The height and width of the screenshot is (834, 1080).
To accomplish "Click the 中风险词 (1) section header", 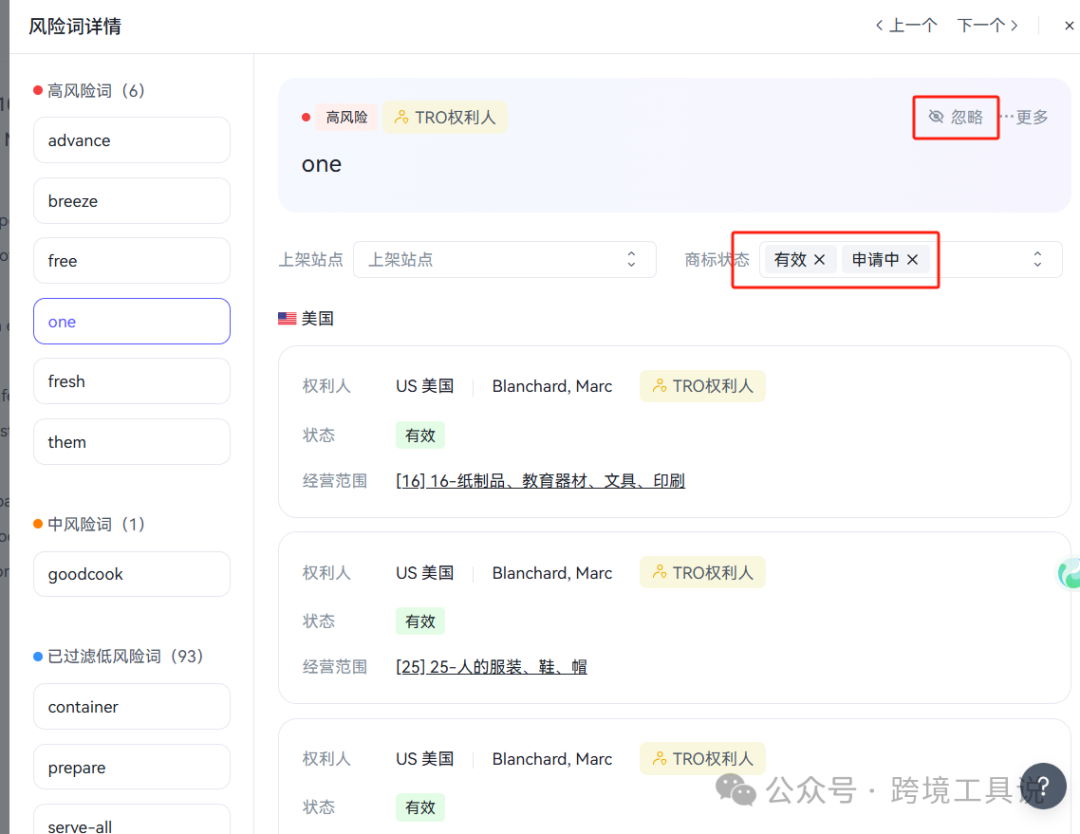I will point(89,524).
